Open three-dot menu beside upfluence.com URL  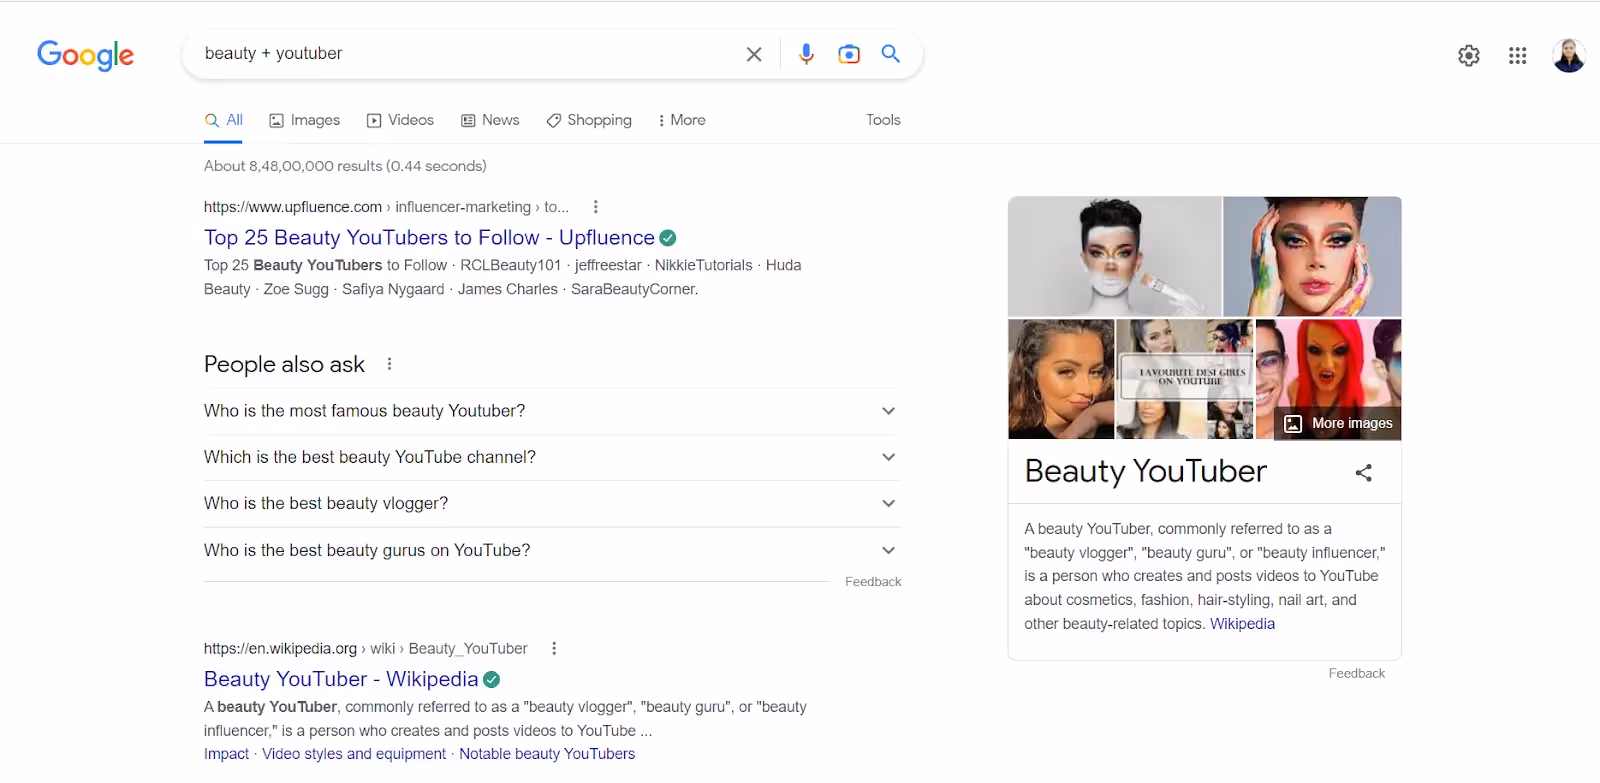pos(596,207)
